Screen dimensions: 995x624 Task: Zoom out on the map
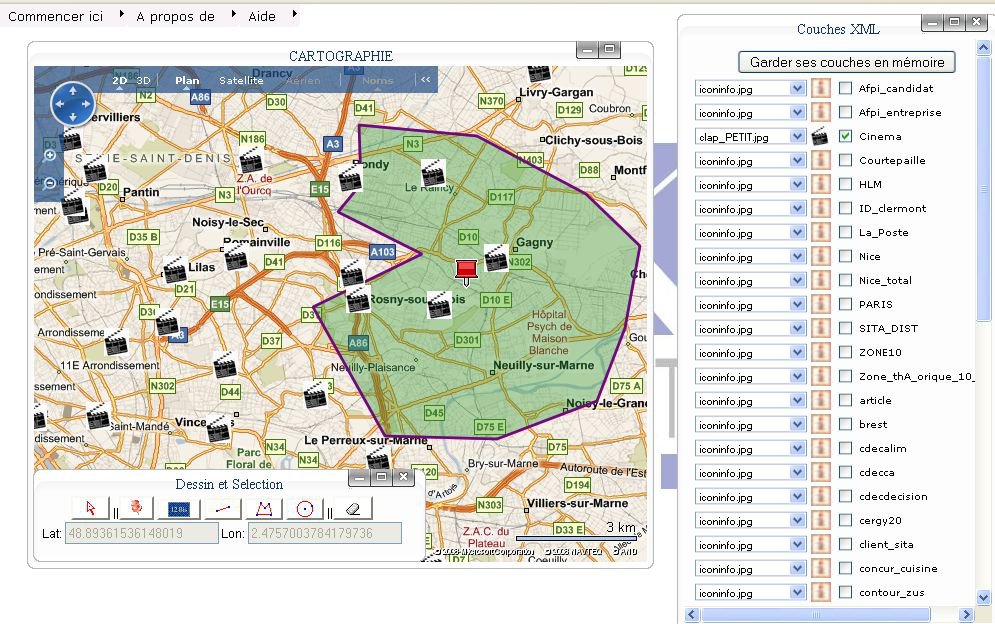coord(50,183)
